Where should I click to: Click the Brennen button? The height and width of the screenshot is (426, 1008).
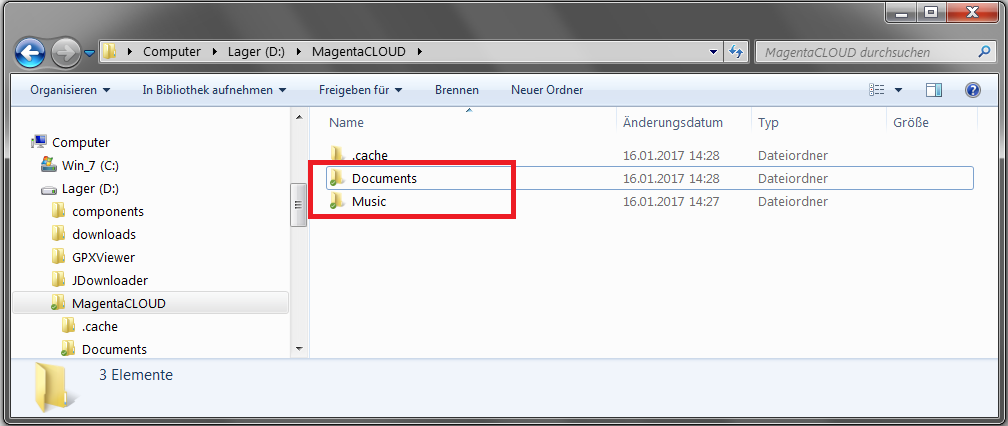point(456,90)
